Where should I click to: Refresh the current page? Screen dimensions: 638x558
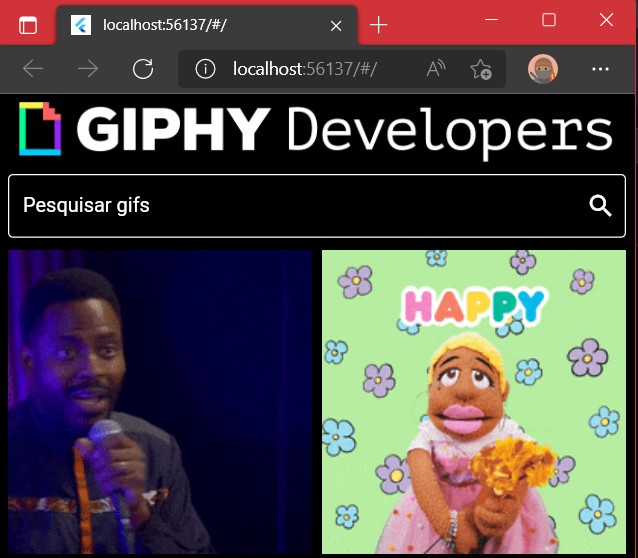143,68
